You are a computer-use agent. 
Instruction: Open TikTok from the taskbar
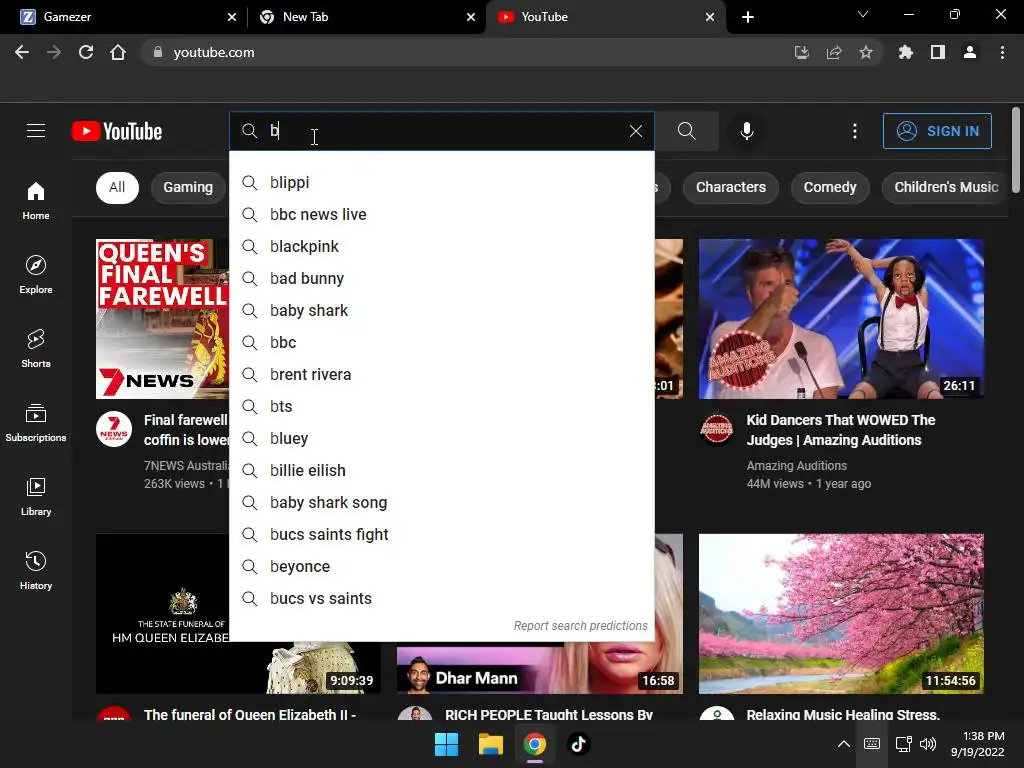[x=578, y=744]
